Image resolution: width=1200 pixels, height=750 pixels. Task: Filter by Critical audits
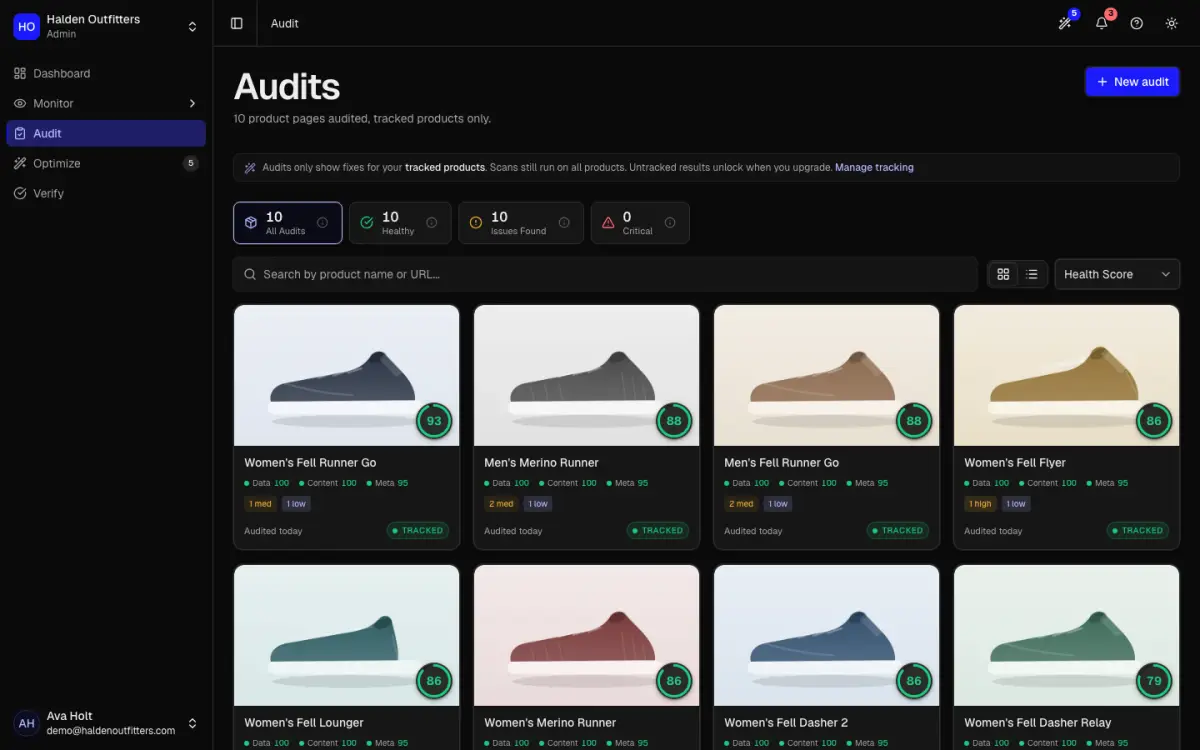tap(640, 223)
